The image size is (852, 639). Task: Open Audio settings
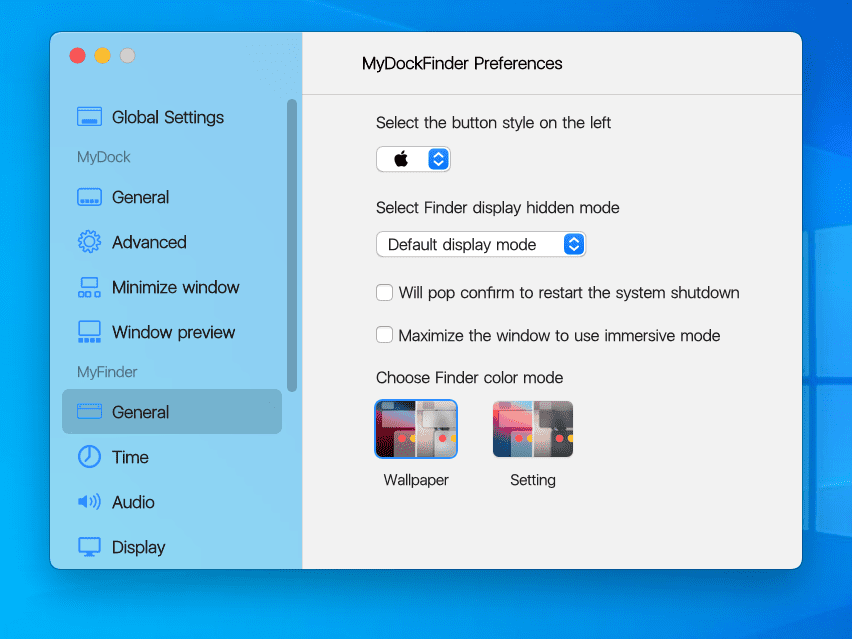click(x=172, y=502)
